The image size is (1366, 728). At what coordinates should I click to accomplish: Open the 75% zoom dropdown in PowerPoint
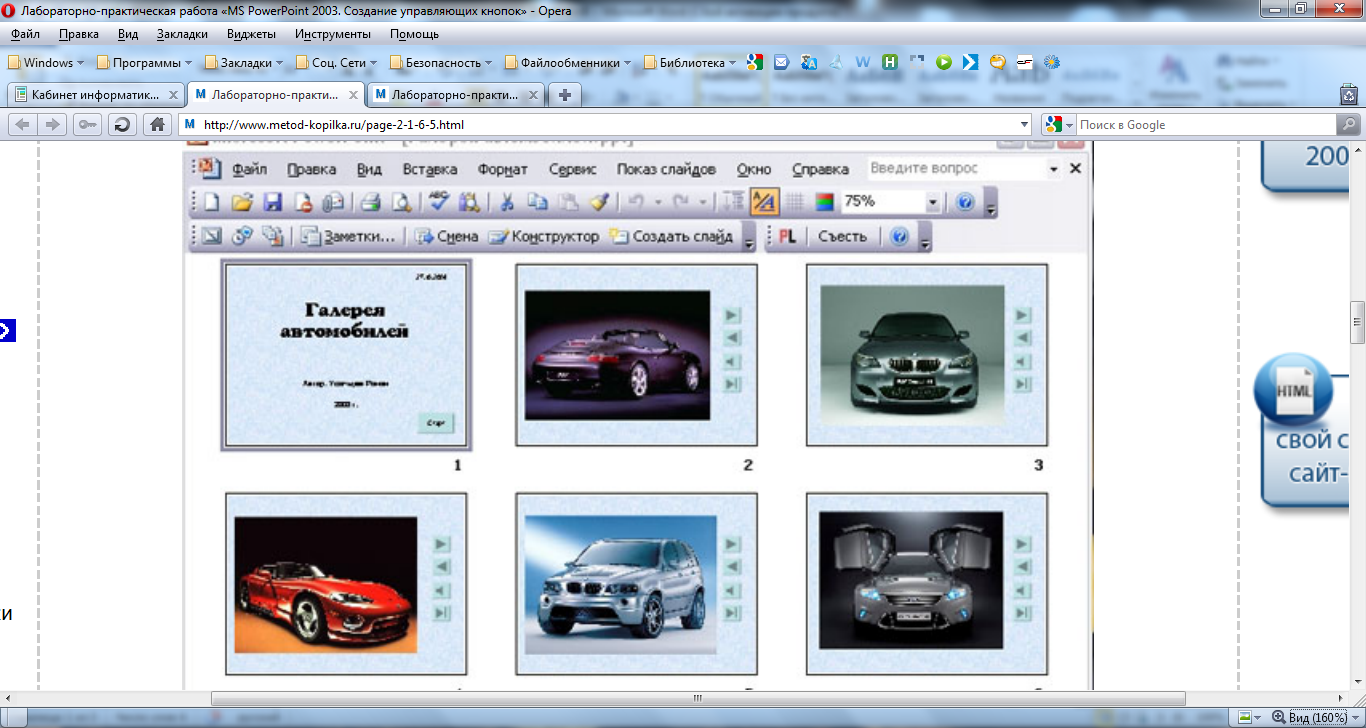click(932, 202)
